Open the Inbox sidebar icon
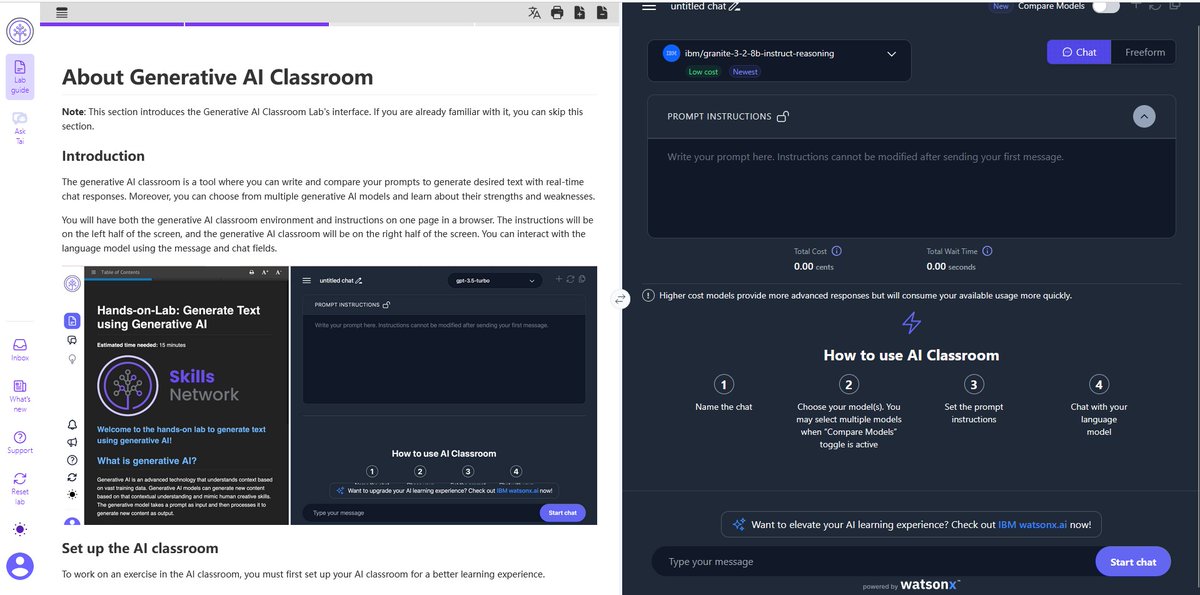 (20, 349)
